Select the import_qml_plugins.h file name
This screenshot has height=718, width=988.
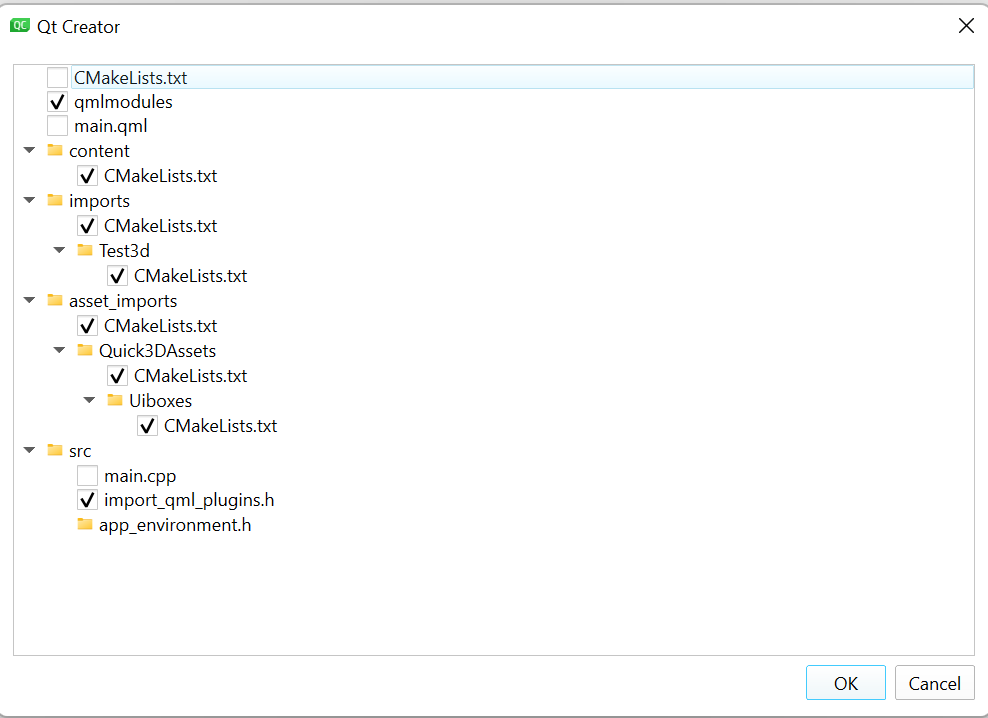(189, 501)
